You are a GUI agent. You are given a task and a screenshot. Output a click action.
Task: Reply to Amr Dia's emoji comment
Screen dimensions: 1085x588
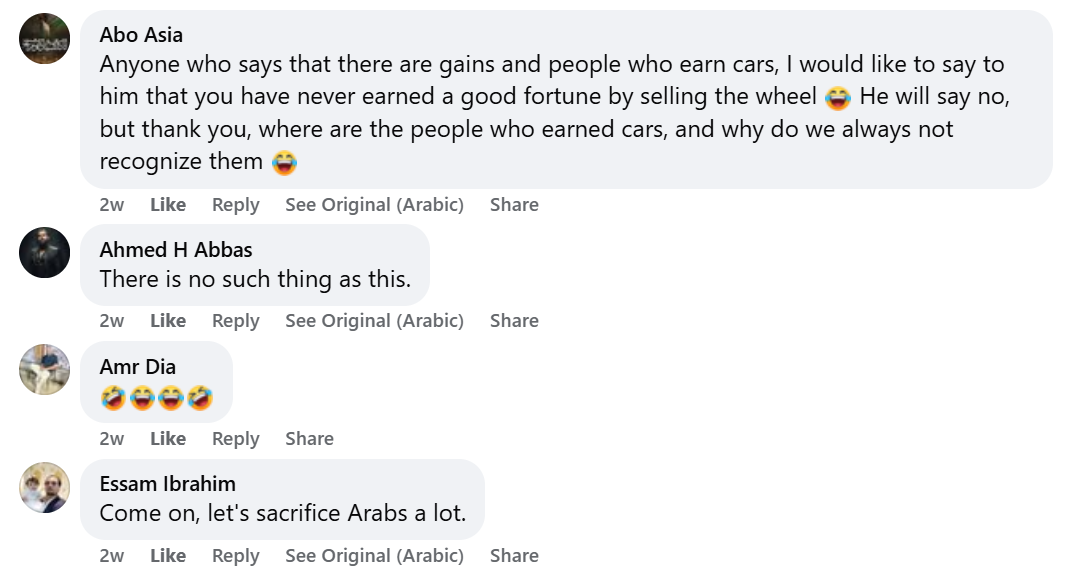click(x=236, y=439)
